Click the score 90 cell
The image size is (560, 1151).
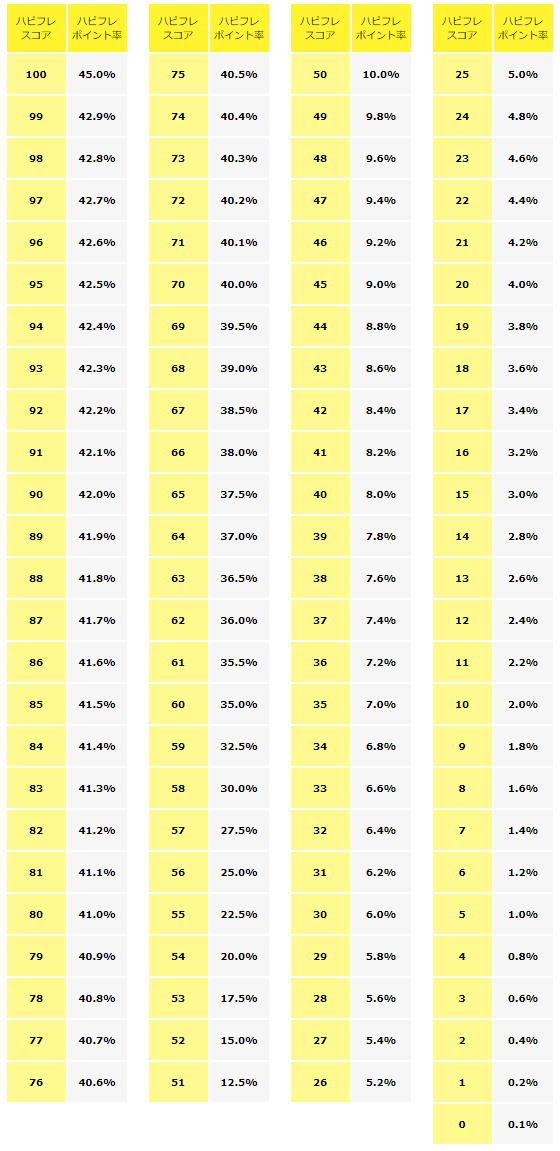[x=36, y=494]
